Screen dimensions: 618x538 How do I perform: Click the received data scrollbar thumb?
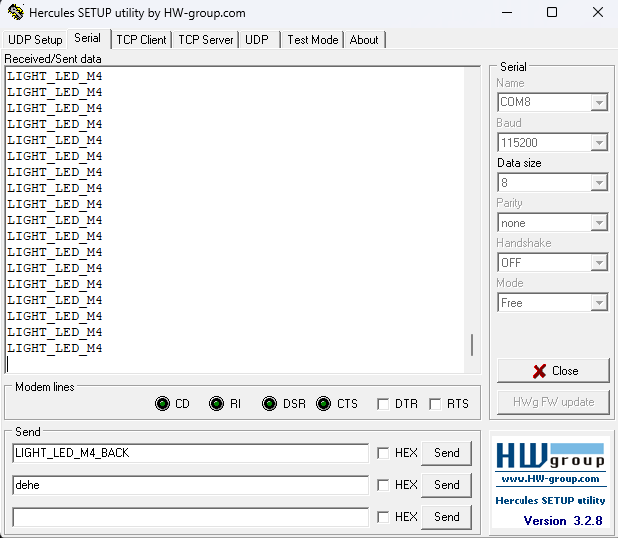[x=472, y=345]
